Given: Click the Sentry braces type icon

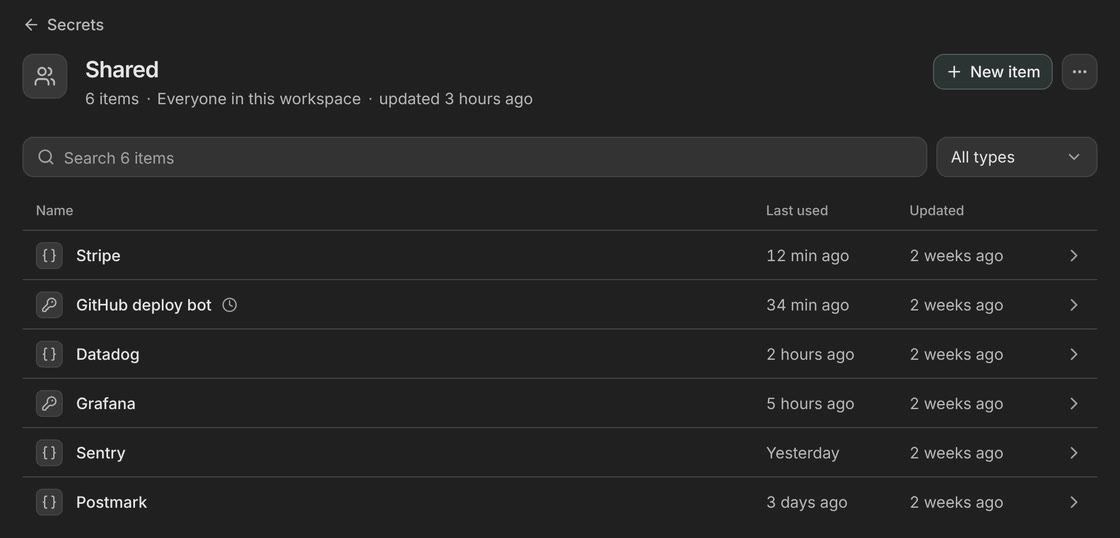Looking at the screenshot, I should [x=49, y=453].
